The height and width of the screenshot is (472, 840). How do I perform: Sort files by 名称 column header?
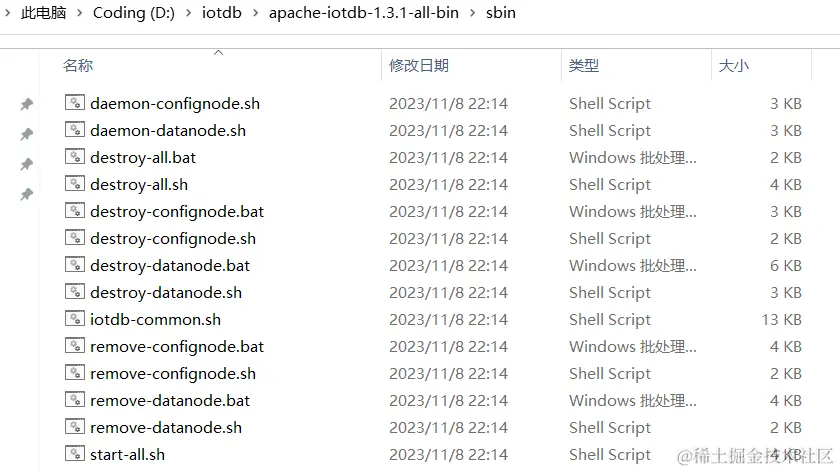78,65
